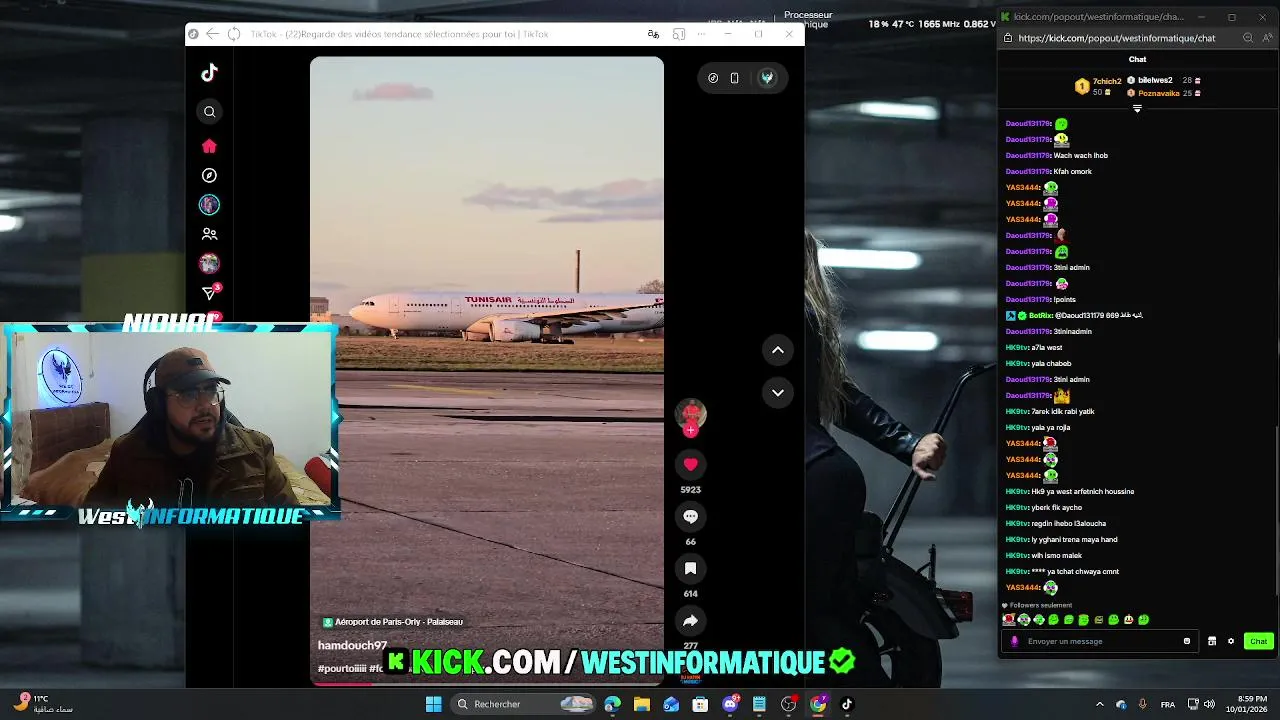
Task: Open the Friends icon in TikTok sidebar
Action: point(209,234)
